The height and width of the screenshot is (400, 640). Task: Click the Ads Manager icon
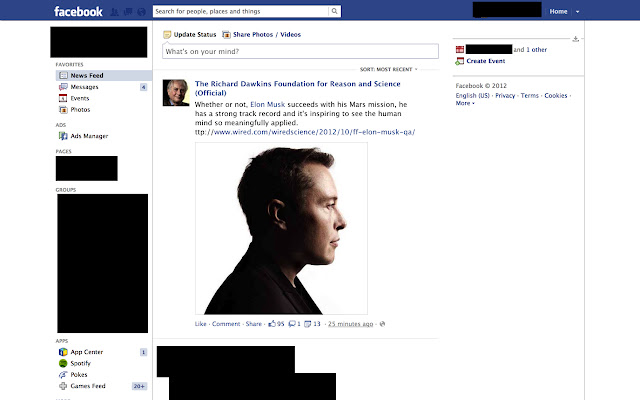(63, 136)
